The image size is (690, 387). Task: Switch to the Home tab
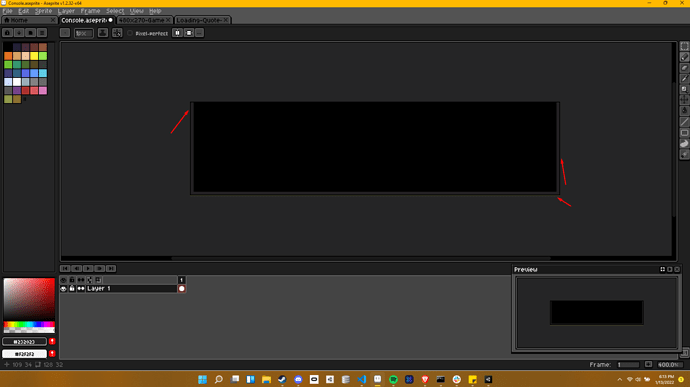click(29, 20)
